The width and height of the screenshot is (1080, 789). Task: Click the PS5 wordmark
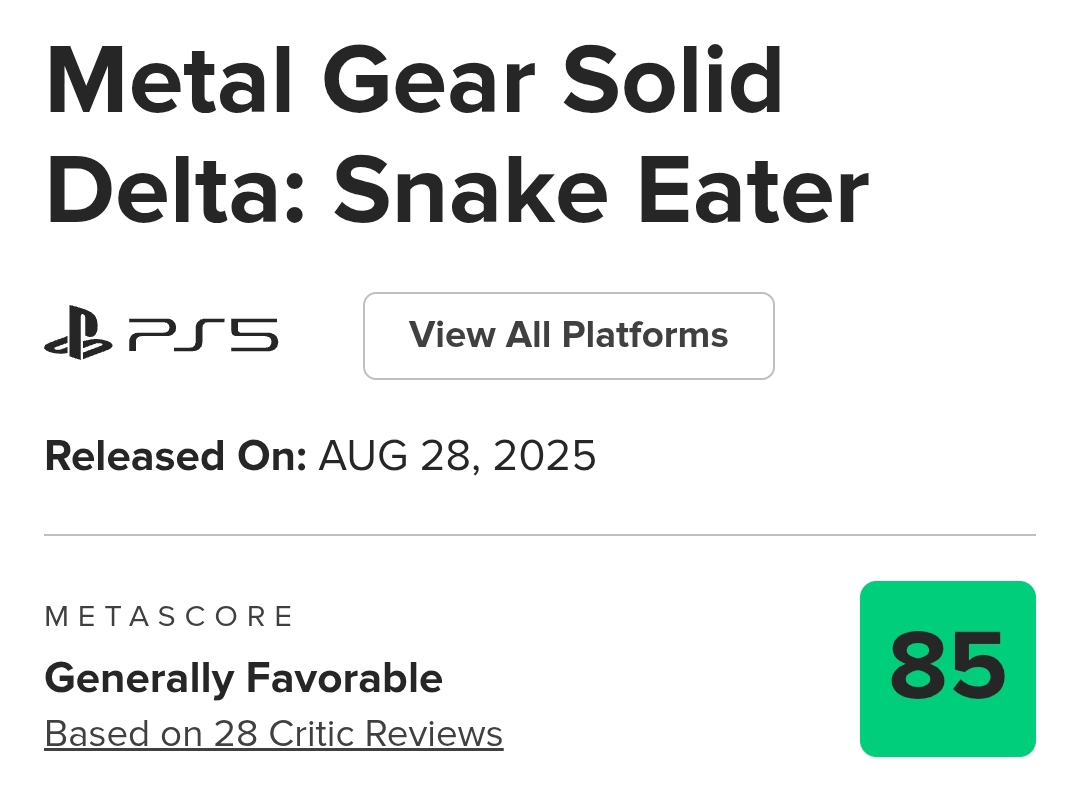click(203, 335)
